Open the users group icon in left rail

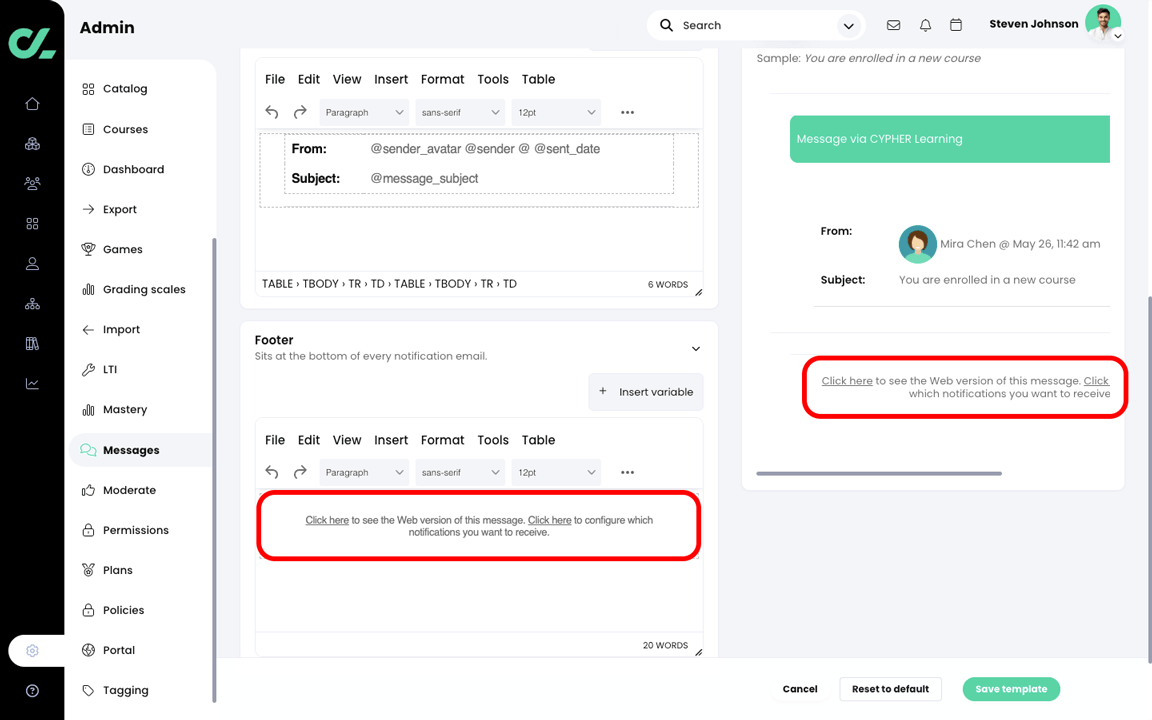pyautogui.click(x=32, y=184)
